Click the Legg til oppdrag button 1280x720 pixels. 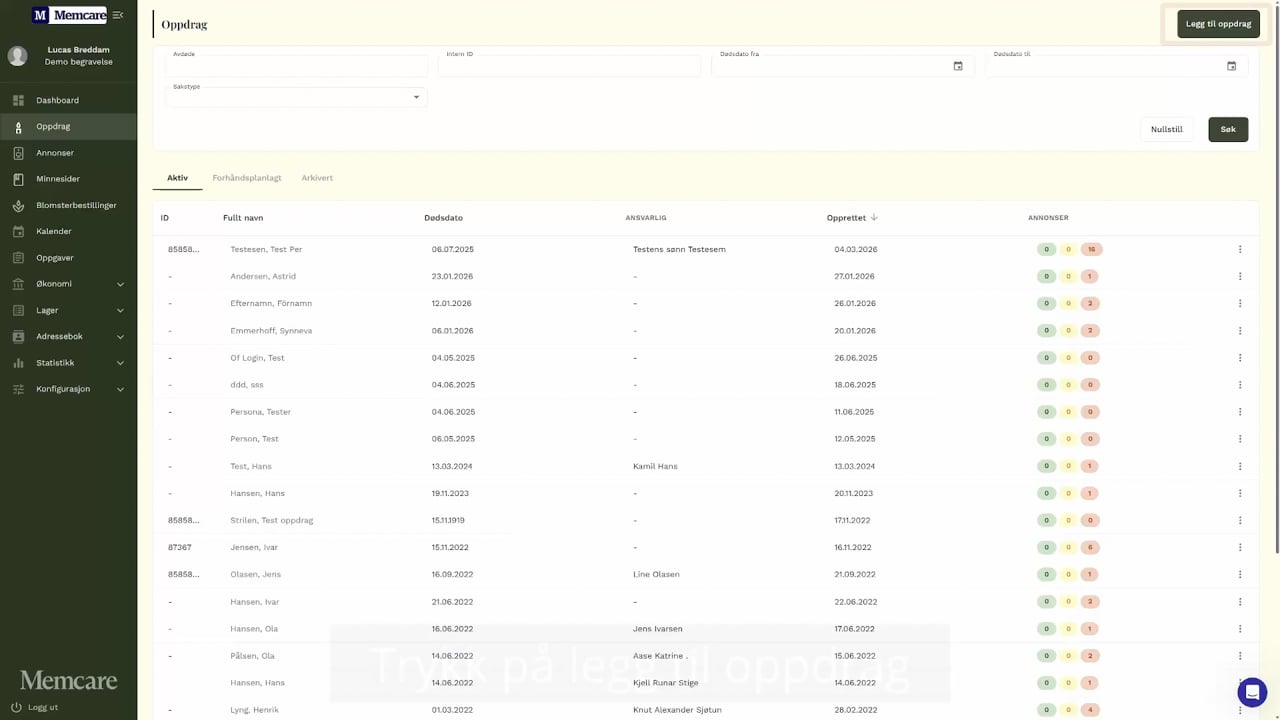[x=1218, y=24]
